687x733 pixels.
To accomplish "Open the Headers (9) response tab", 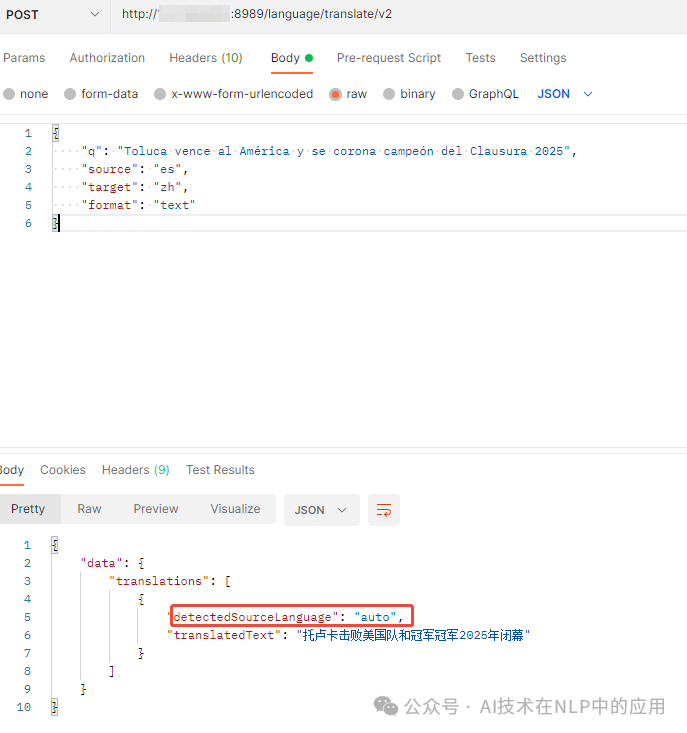I will pyautogui.click(x=135, y=470).
